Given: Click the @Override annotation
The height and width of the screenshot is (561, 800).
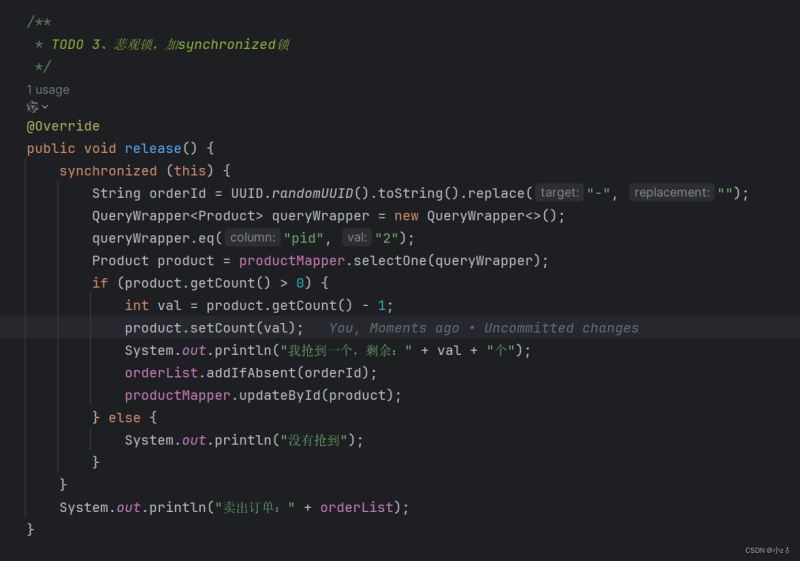Looking at the screenshot, I should pyautogui.click(x=63, y=126).
